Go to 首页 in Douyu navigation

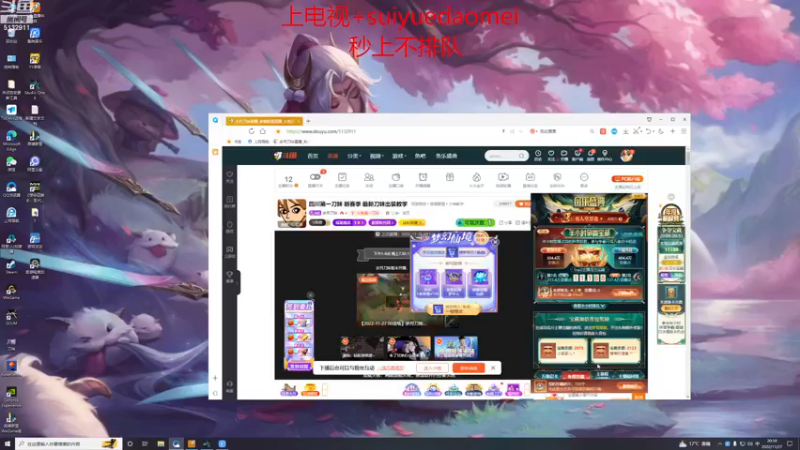coord(313,156)
